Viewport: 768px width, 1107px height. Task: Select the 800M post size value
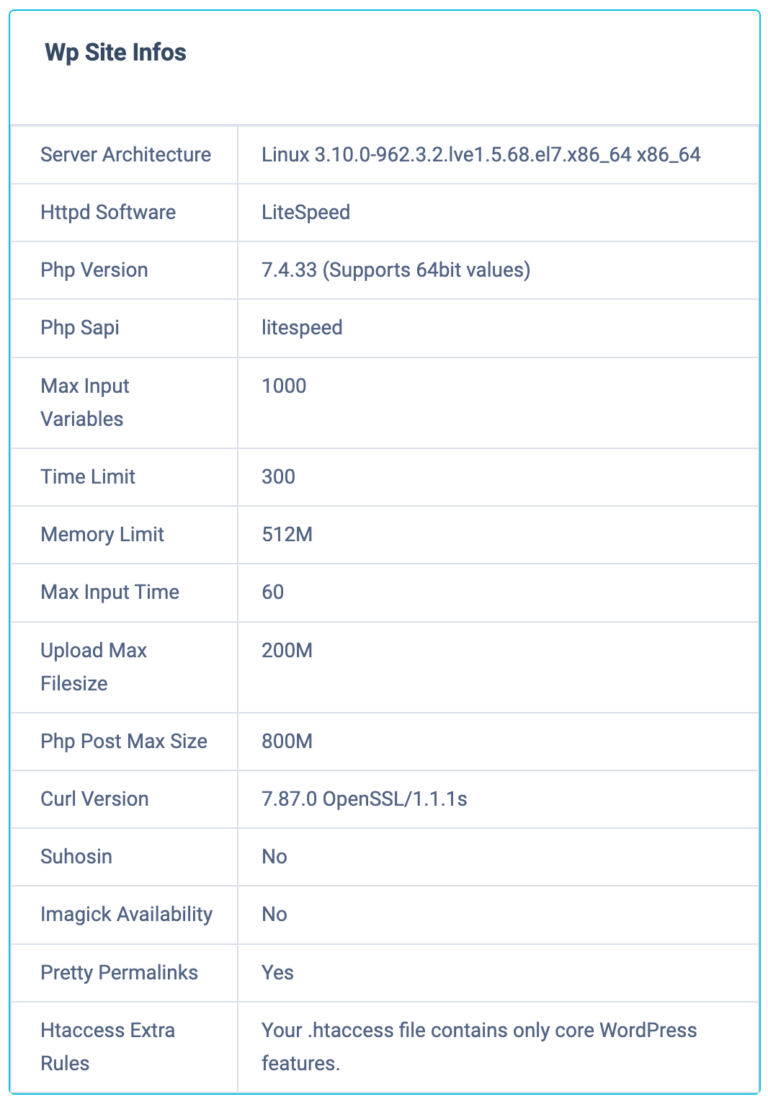pyautogui.click(x=287, y=741)
